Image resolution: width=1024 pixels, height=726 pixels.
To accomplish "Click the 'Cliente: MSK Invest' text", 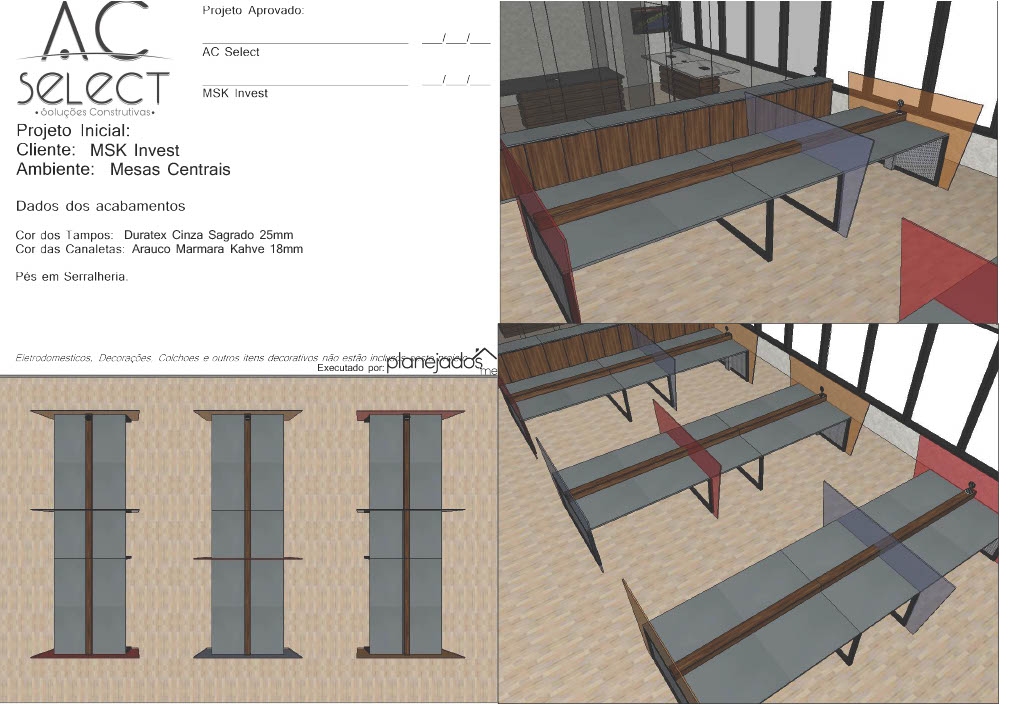I will (98, 150).
